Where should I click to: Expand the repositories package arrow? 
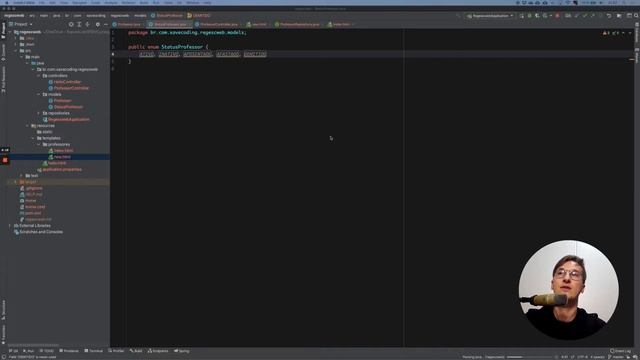pyautogui.click(x=39, y=113)
